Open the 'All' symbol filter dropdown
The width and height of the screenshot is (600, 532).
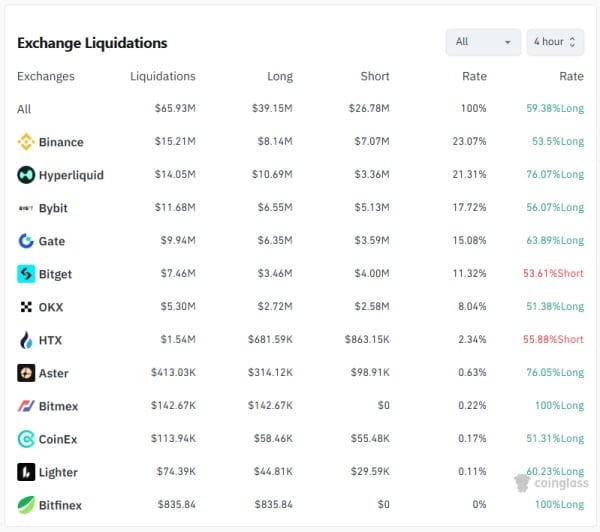[x=483, y=42]
